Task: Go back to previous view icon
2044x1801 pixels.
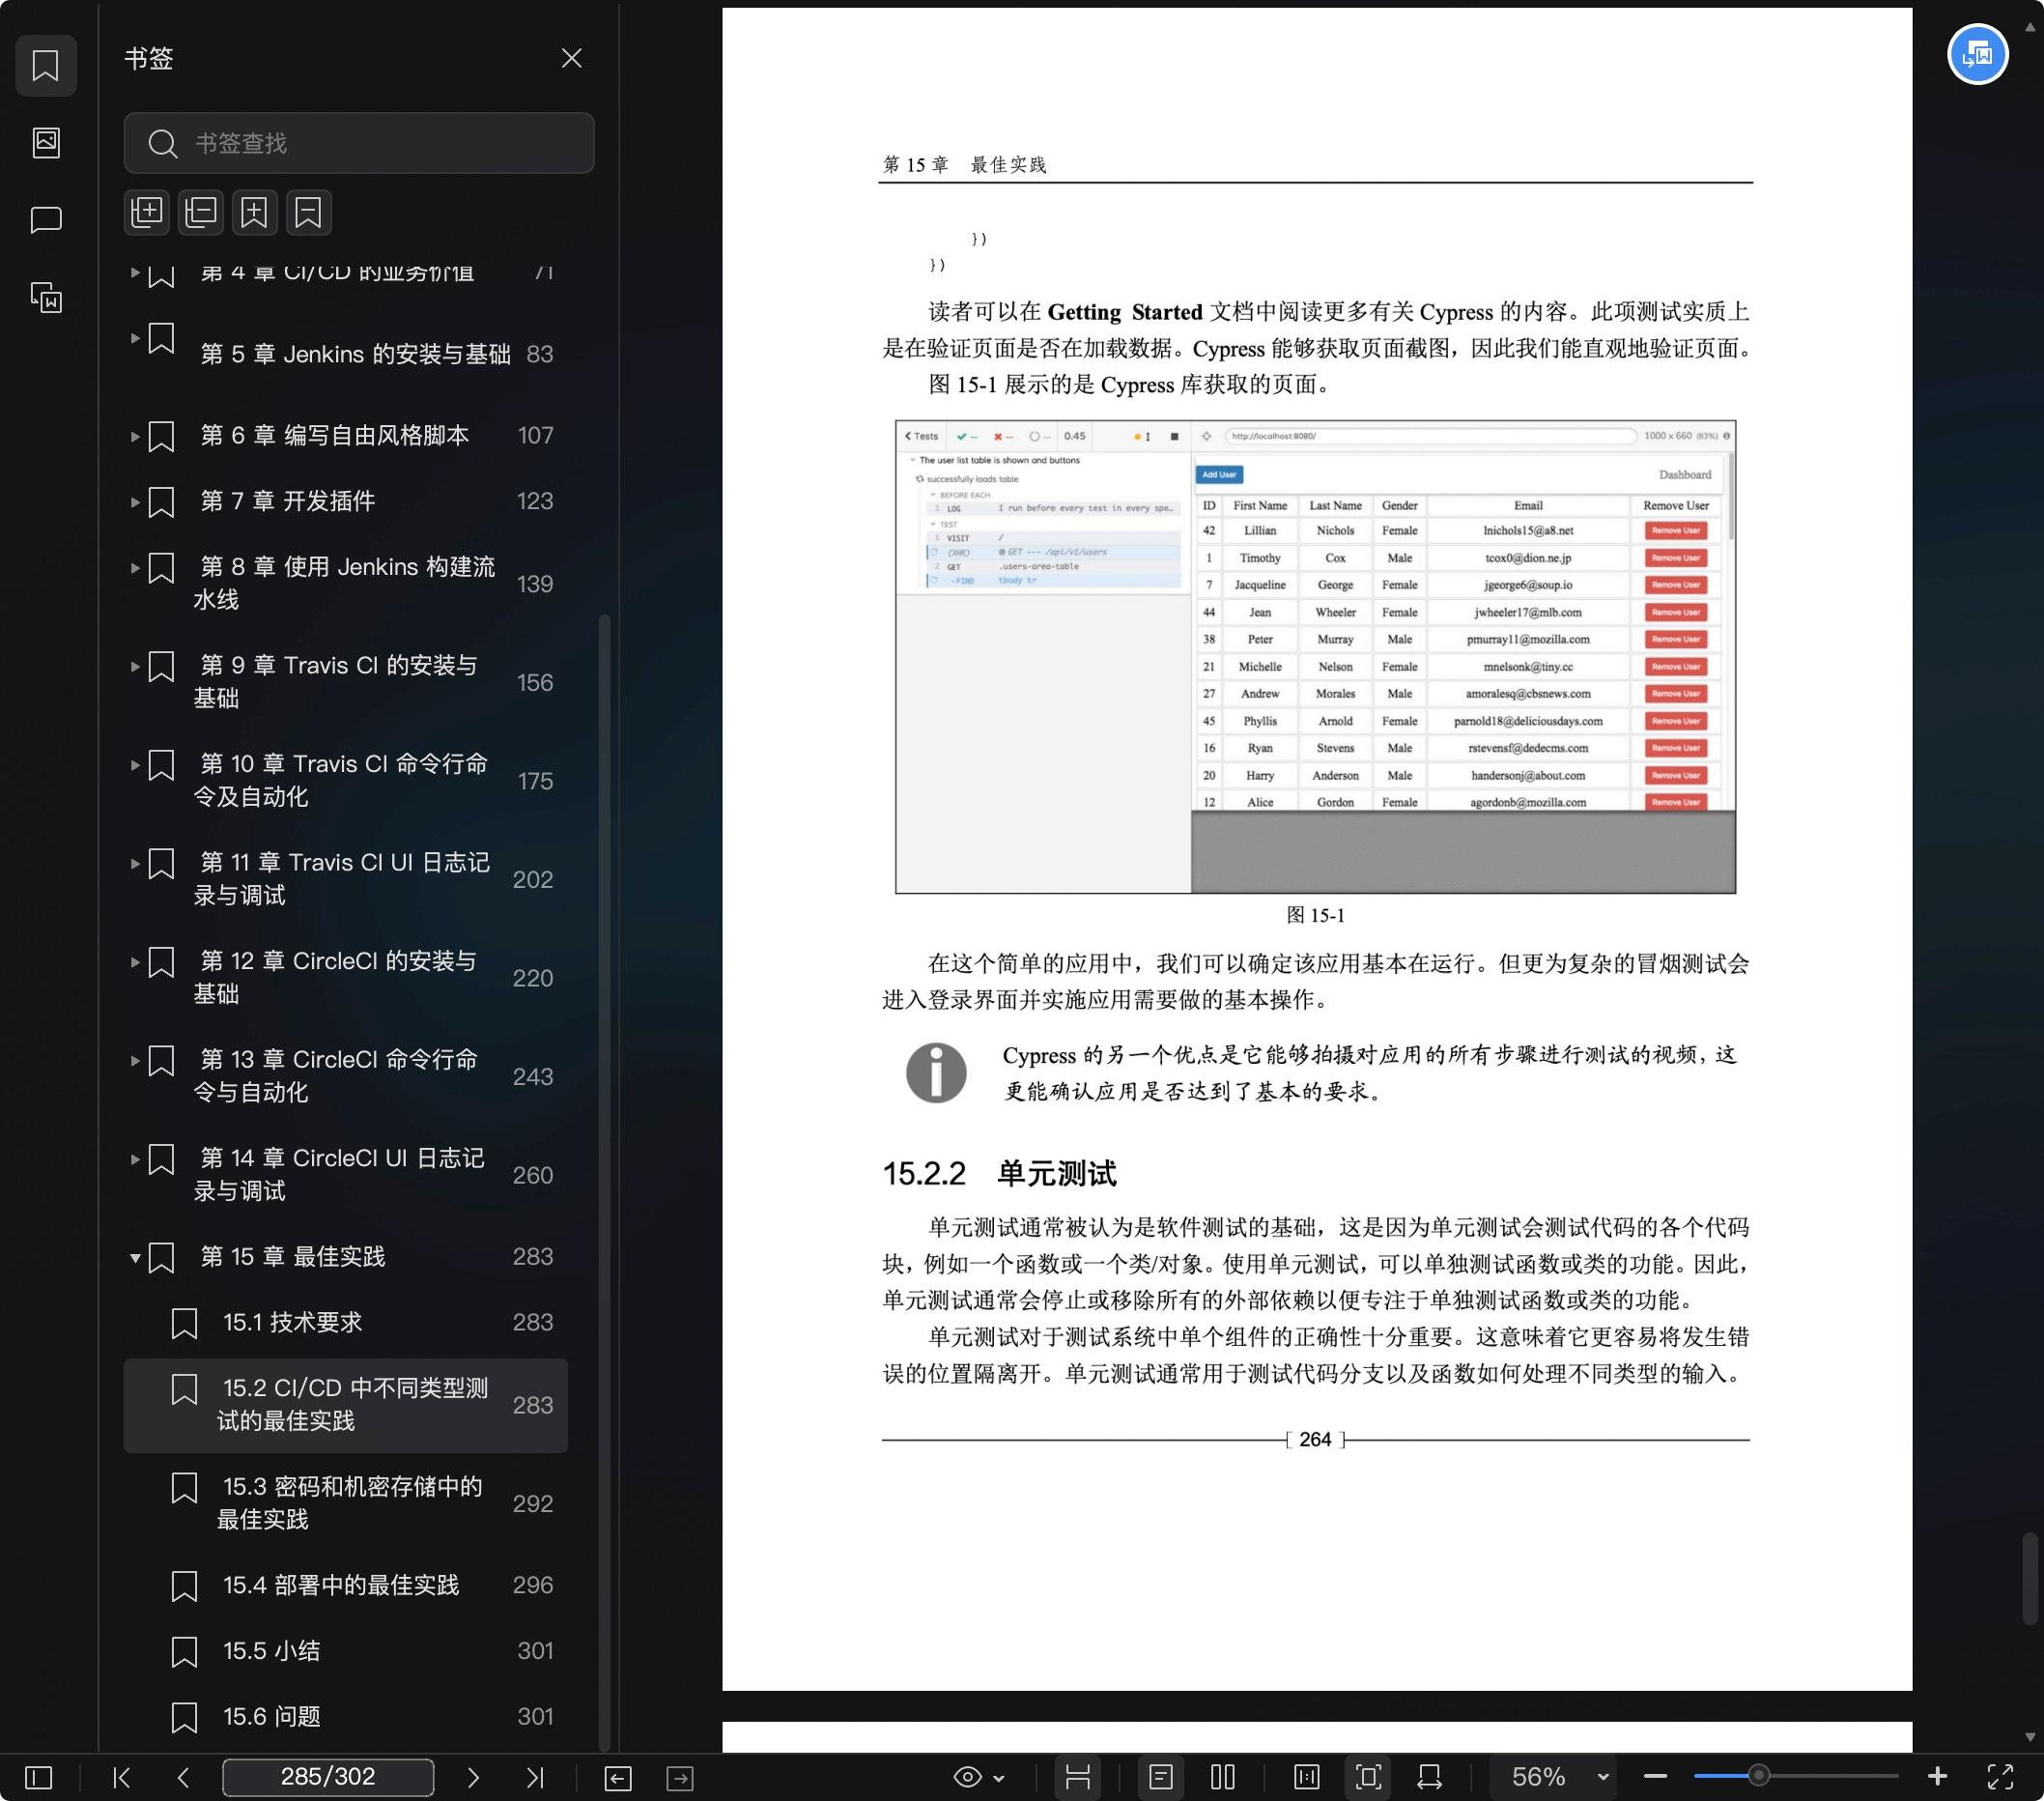Action: click(618, 1777)
